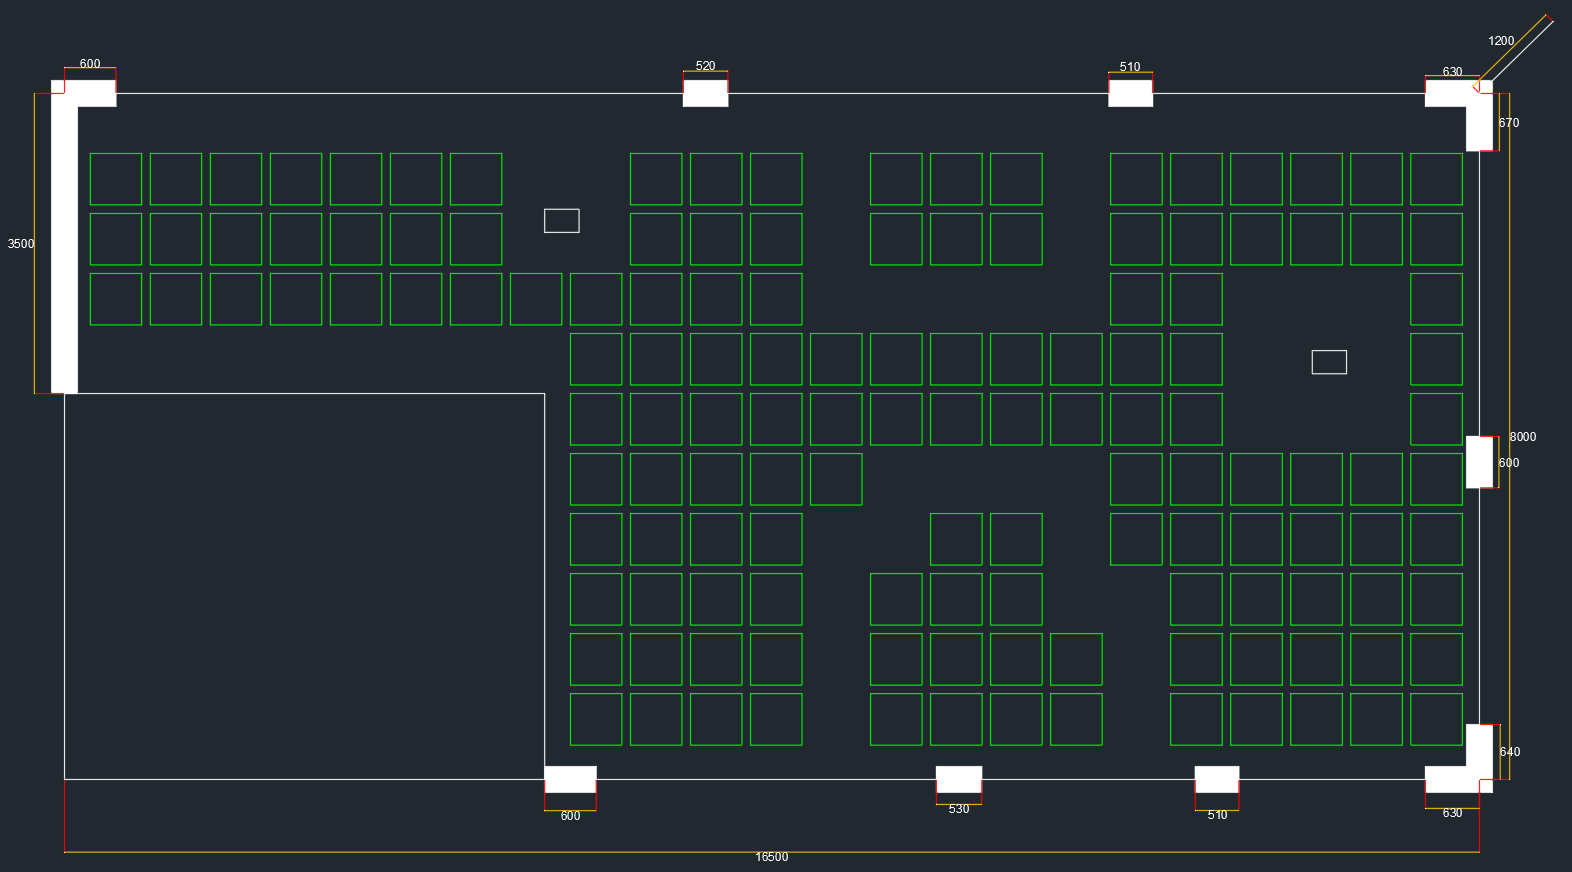The height and width of the screenshot is (872, 1572).
Task: Click the 640 dimension text
Action: [1509, 752]
